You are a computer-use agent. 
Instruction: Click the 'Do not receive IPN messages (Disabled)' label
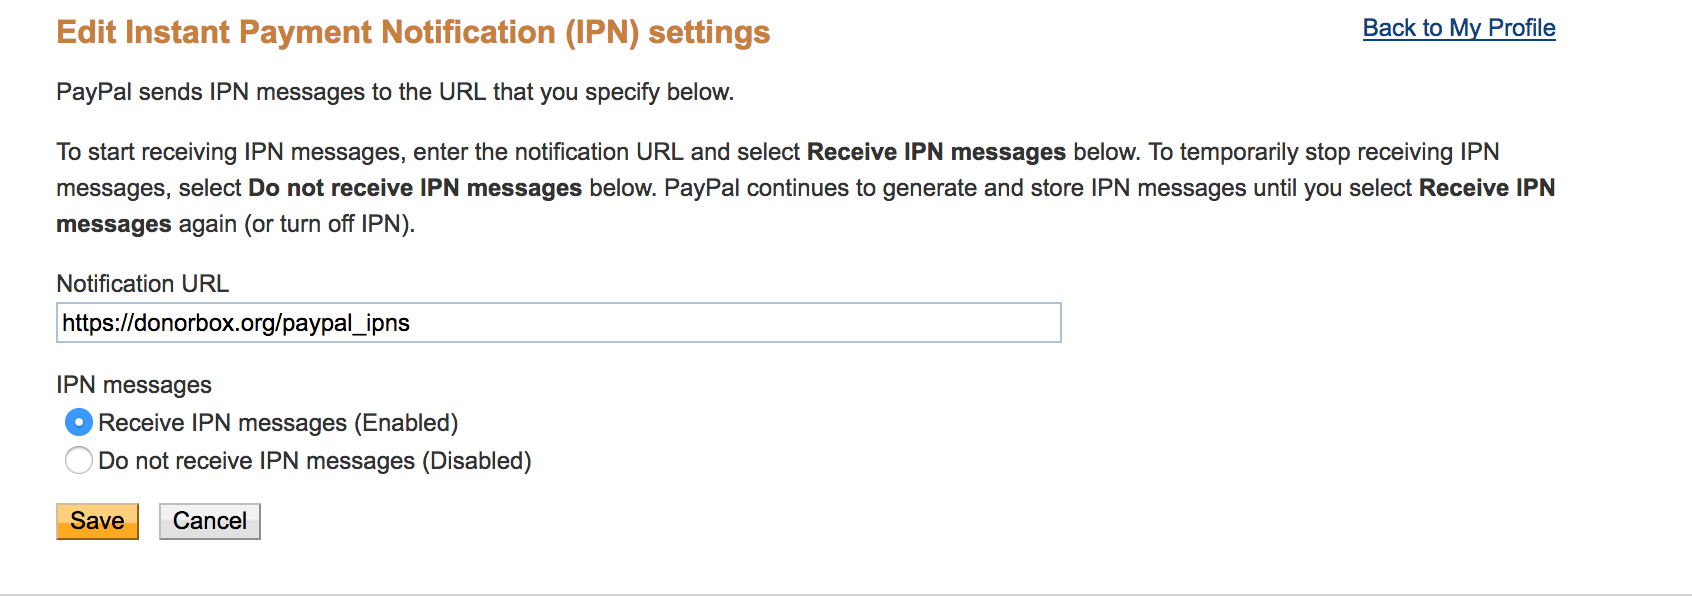314,461
